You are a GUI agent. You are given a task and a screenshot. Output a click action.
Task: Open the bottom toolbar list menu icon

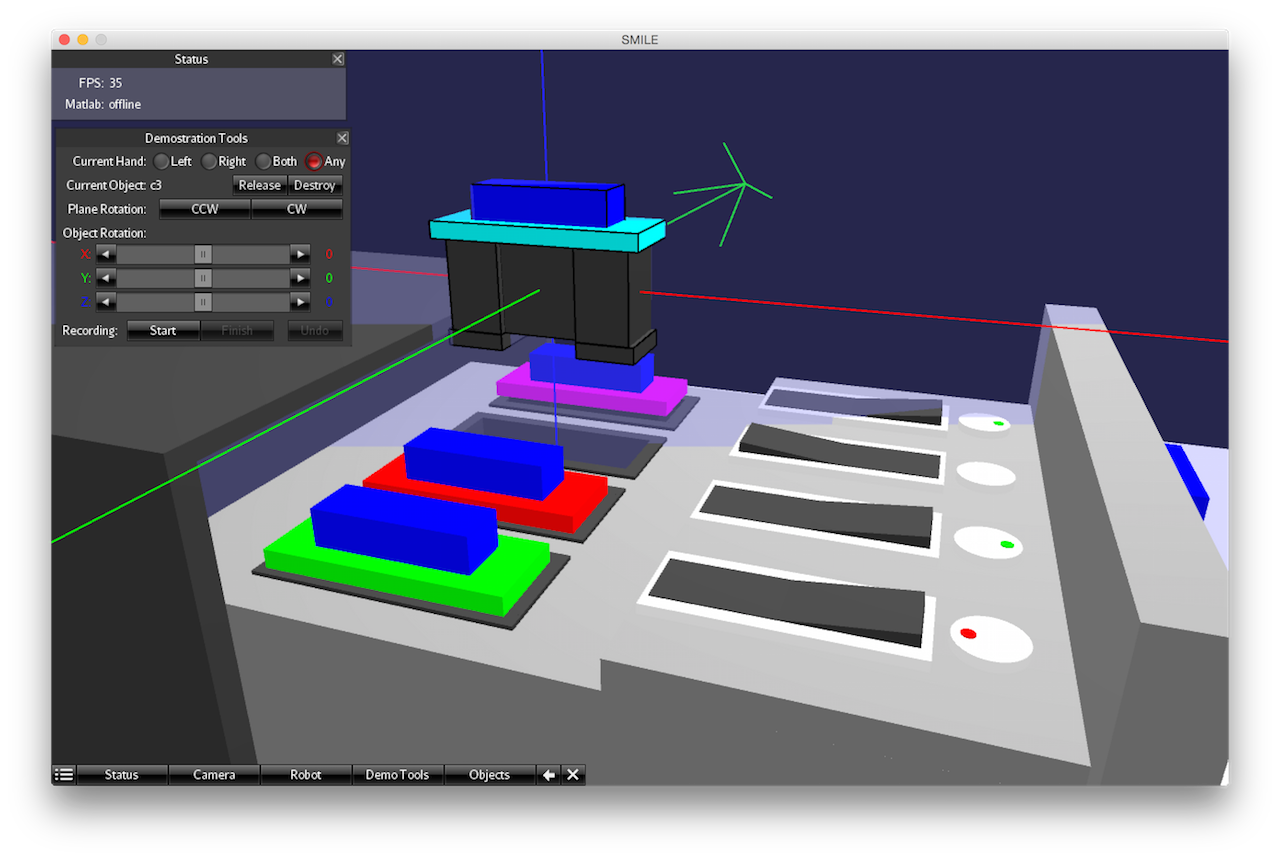[64, 775]
